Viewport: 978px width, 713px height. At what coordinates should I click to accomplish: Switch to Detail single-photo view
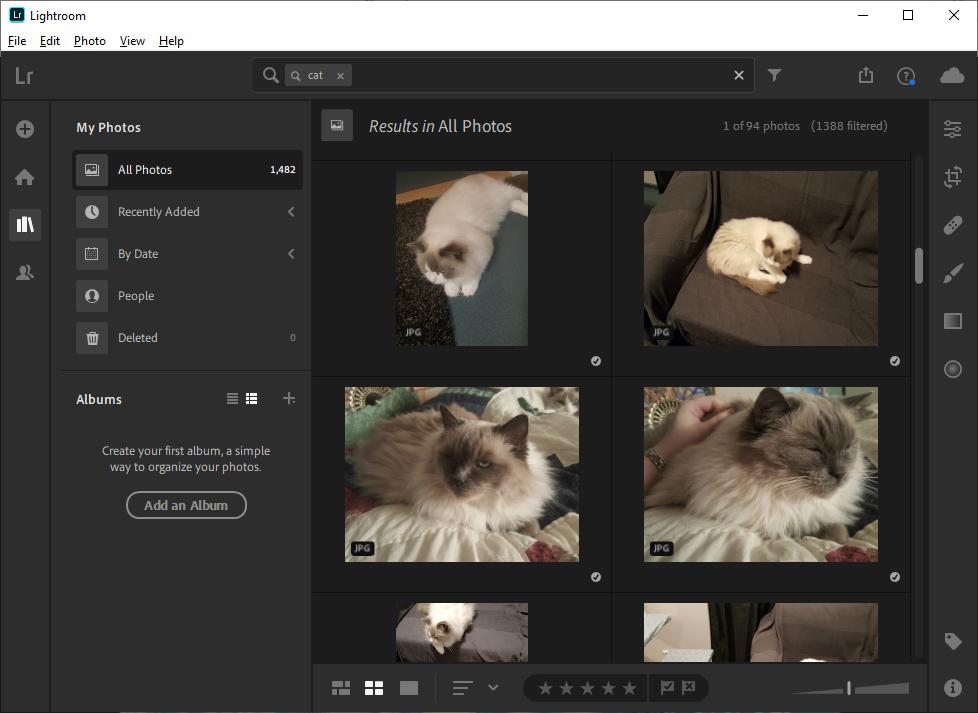(409, 688)
